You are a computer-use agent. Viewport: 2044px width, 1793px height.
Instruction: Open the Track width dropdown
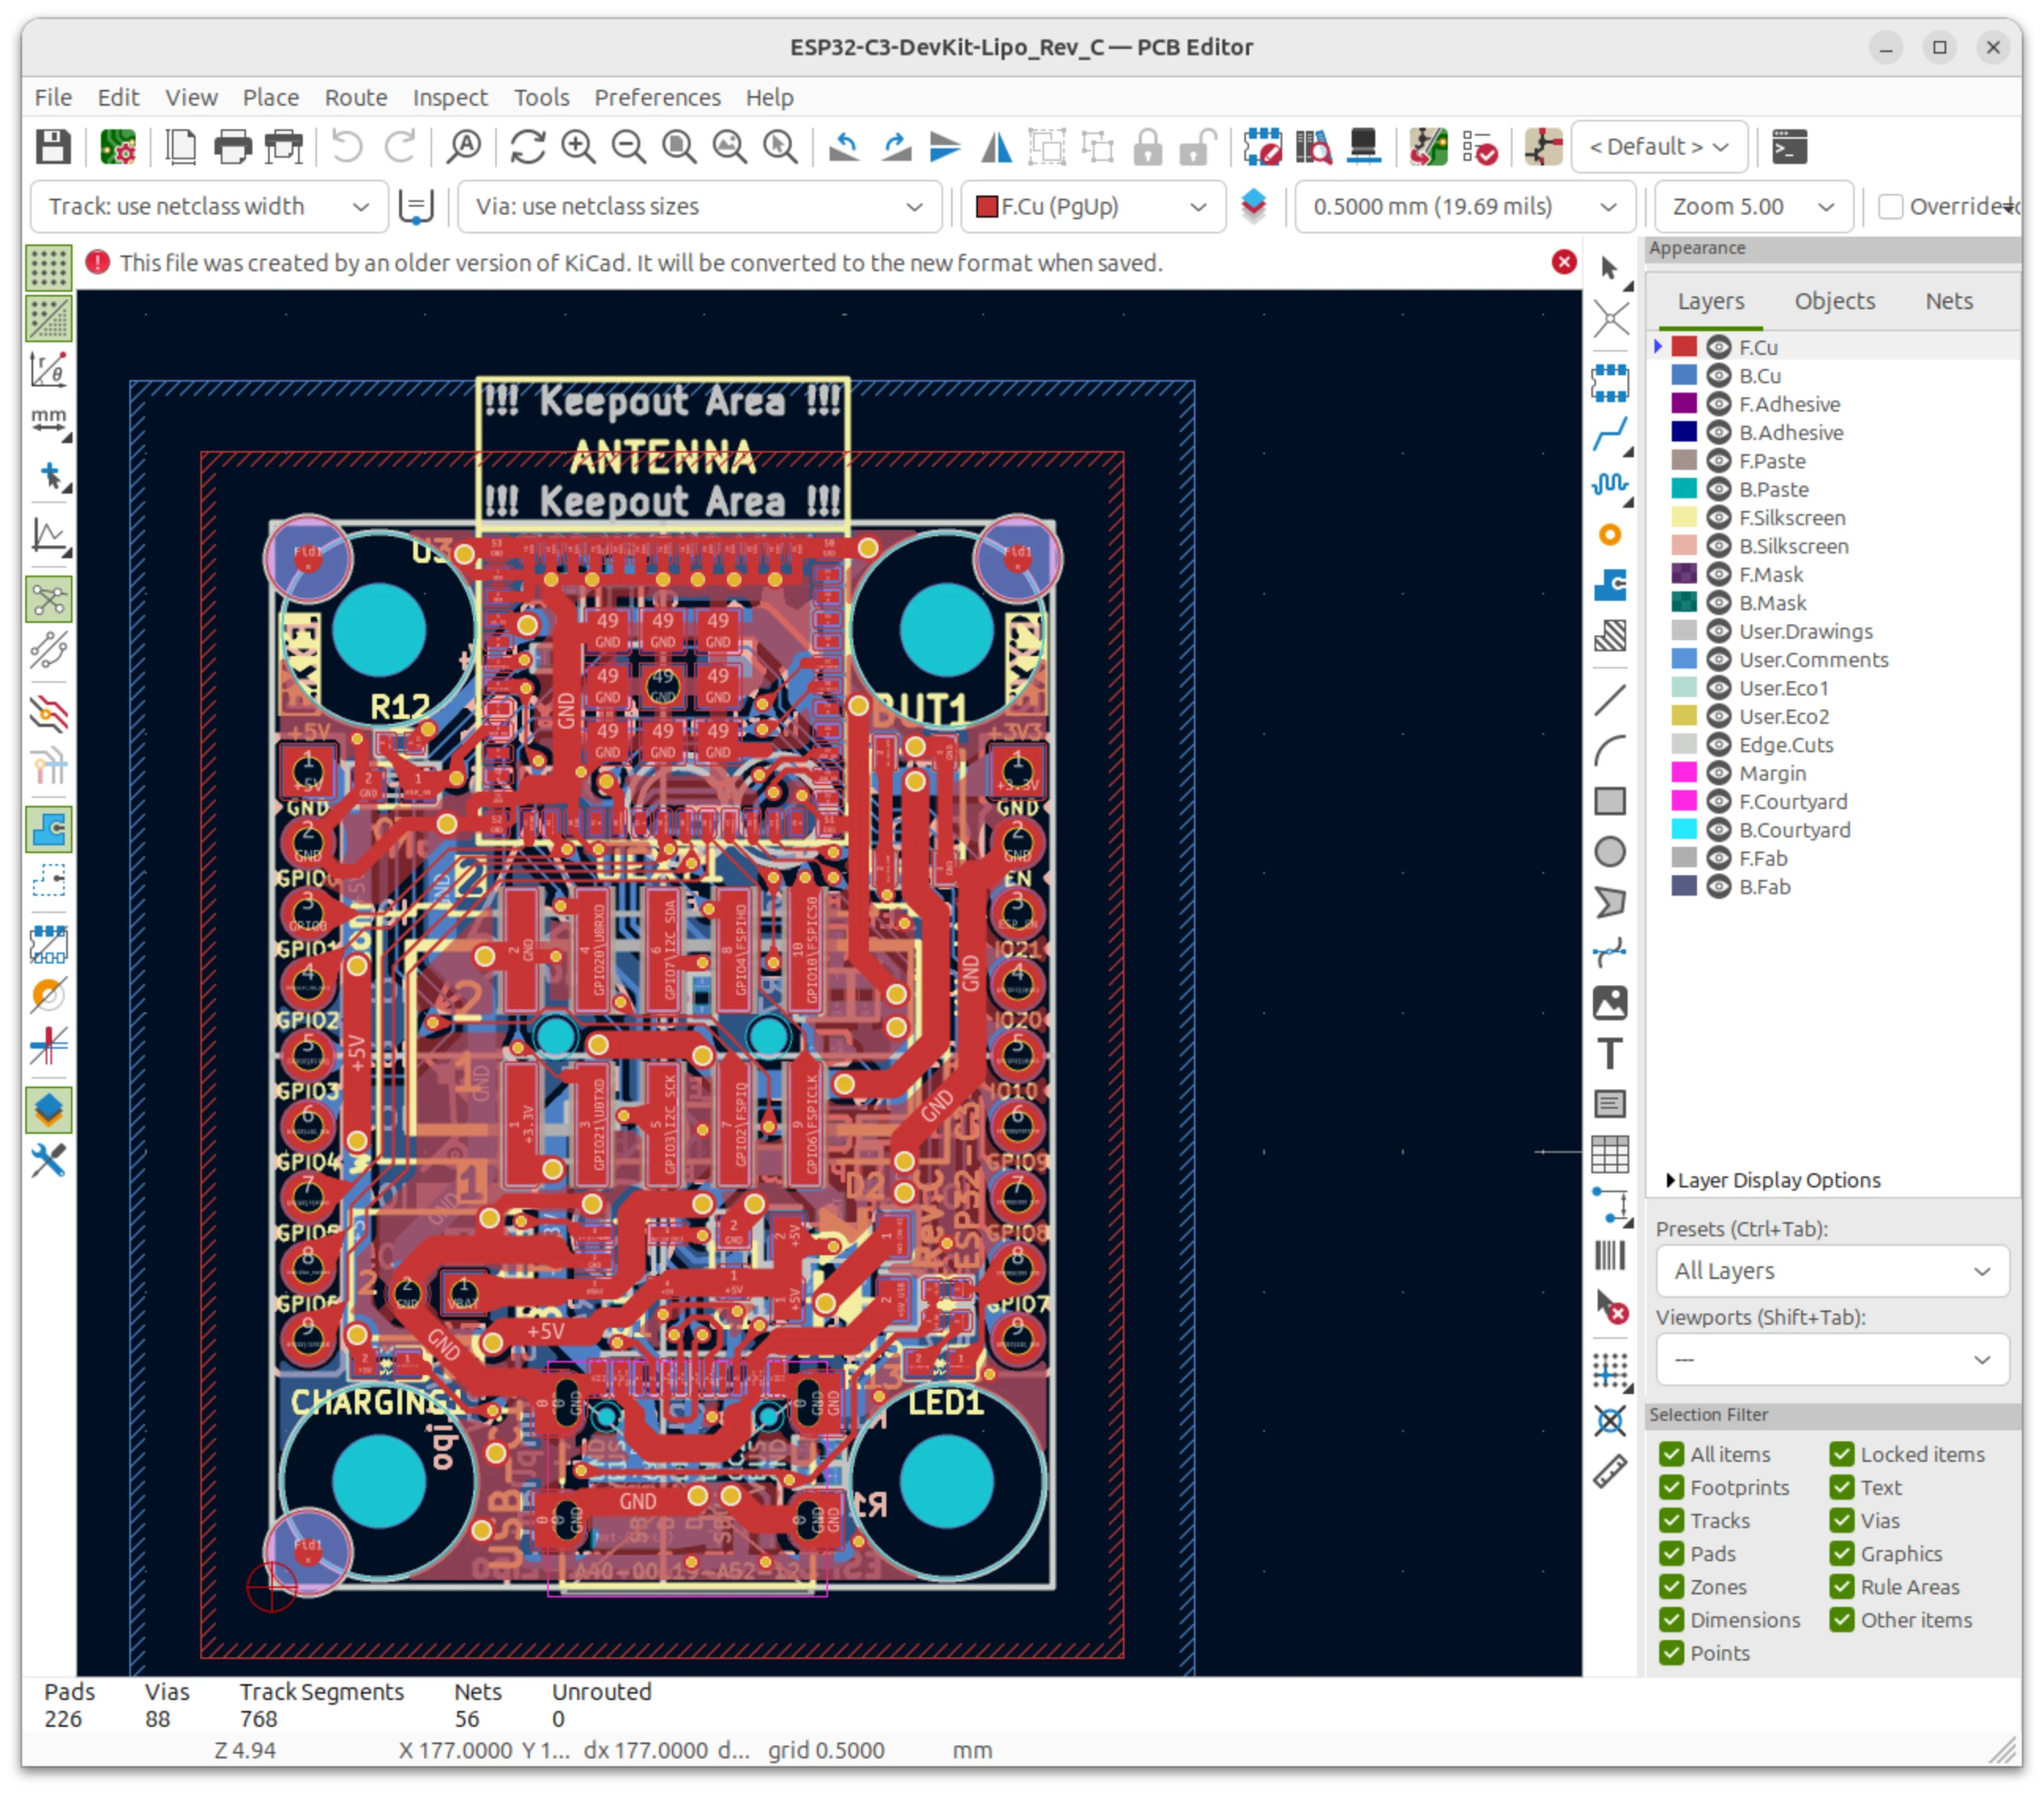click(209, 207)
